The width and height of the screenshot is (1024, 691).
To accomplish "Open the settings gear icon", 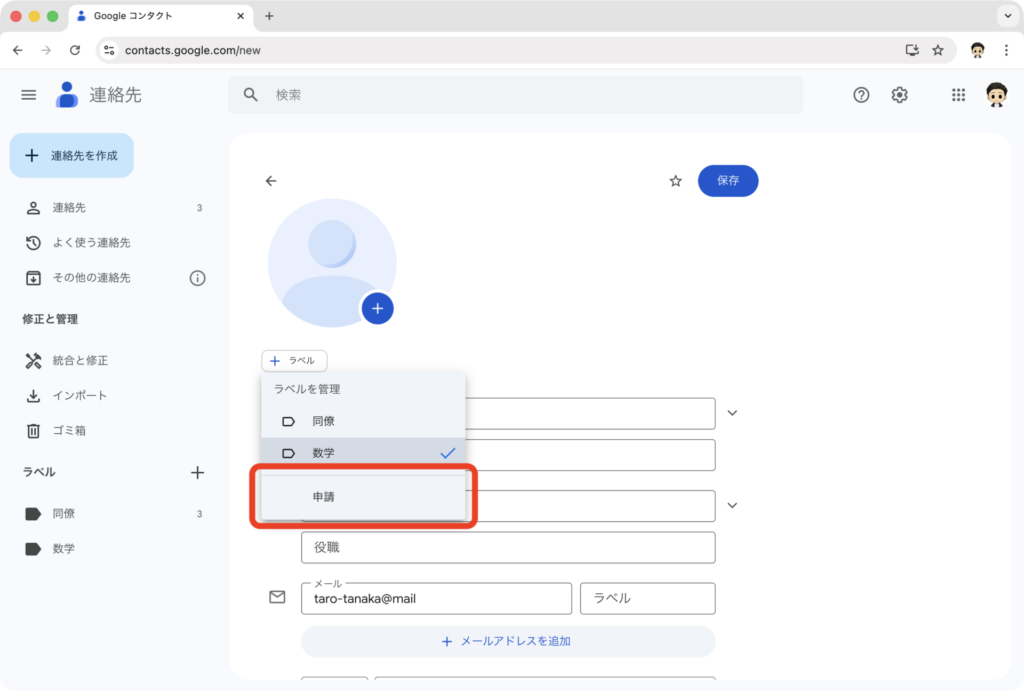I will (900, 95).
